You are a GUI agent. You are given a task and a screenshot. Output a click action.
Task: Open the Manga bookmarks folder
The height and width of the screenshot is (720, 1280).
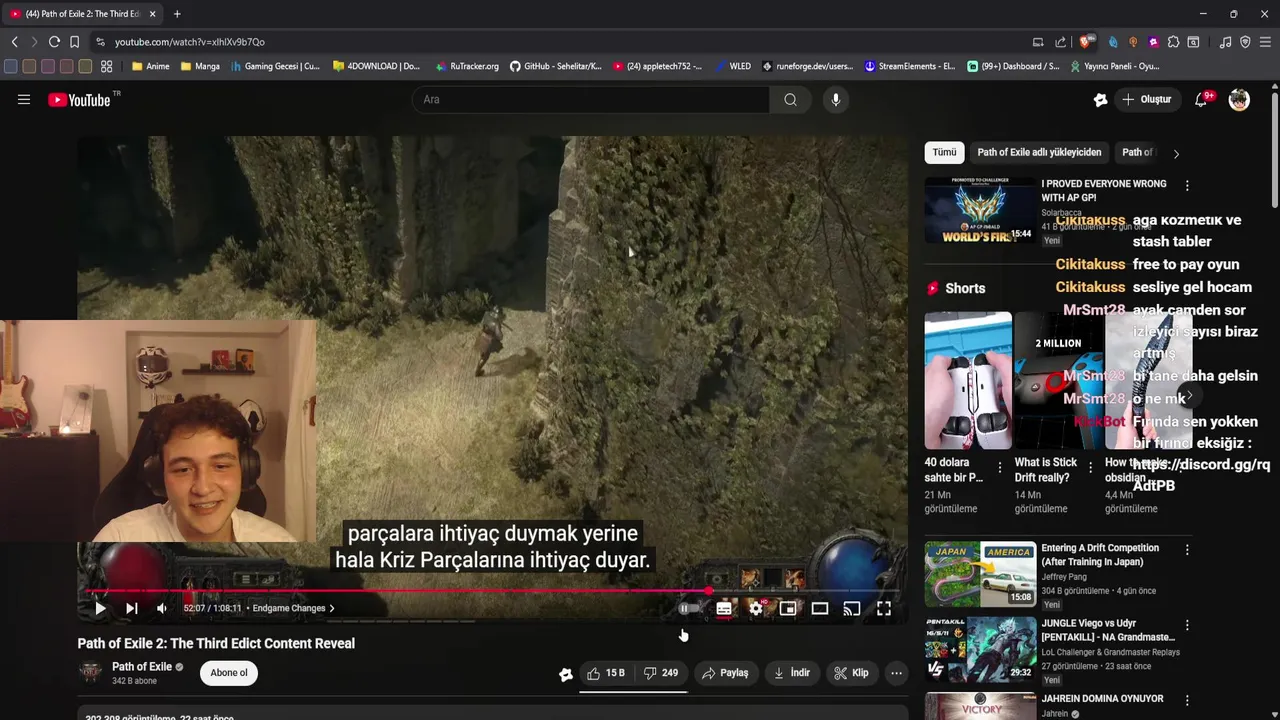(x=200, y=66)
